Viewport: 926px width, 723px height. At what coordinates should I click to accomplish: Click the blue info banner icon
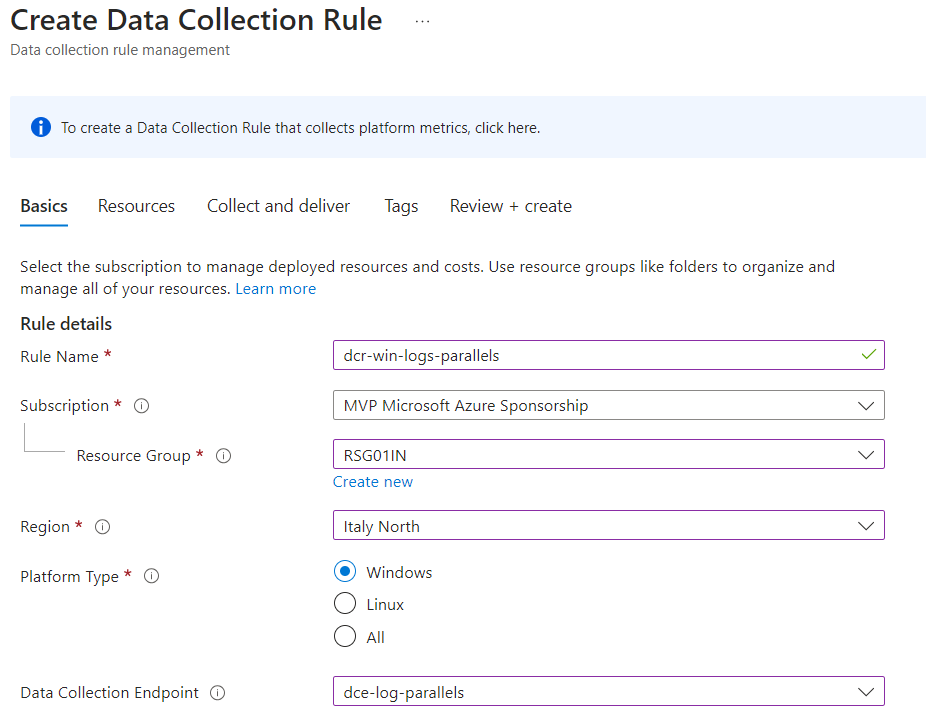[41, 127]
